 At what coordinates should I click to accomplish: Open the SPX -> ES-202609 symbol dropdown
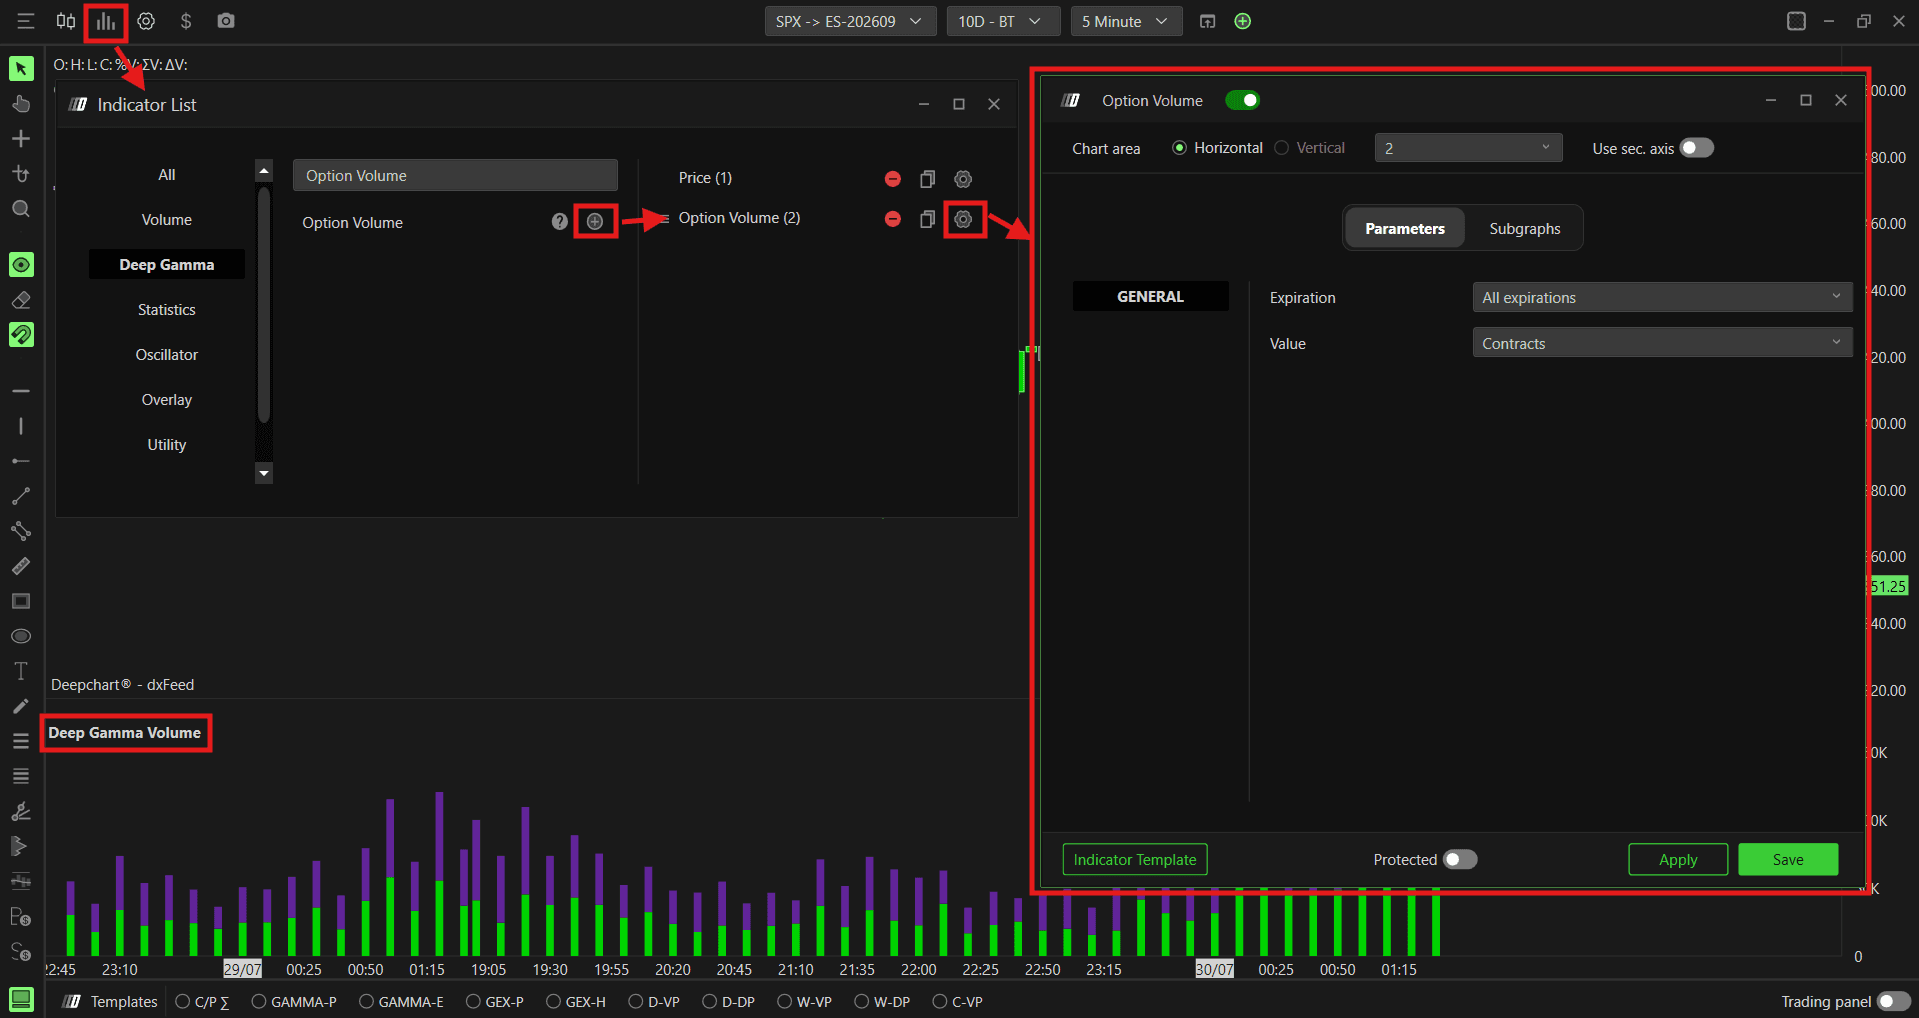tap(850, 21)
